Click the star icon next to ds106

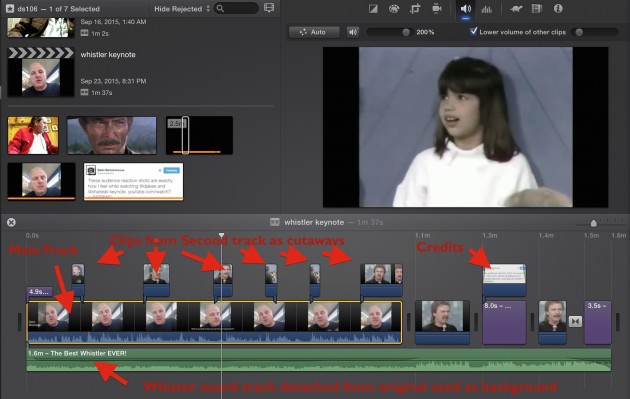coord(10,8)
